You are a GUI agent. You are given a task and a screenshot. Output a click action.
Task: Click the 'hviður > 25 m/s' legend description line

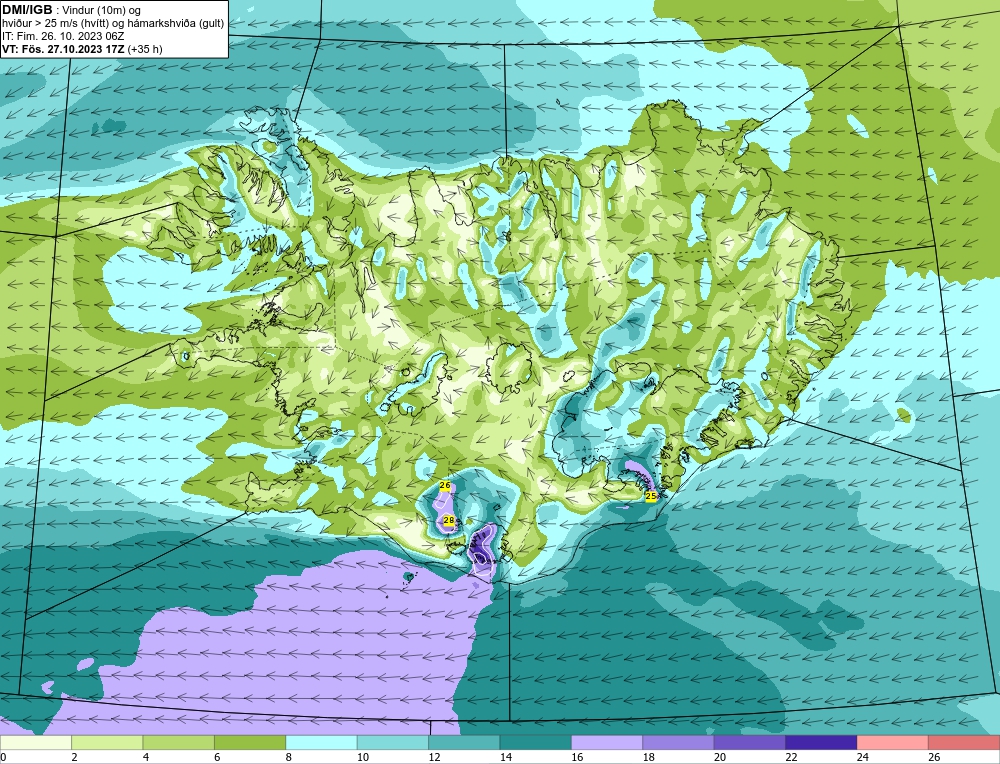(x=113, y=24)
